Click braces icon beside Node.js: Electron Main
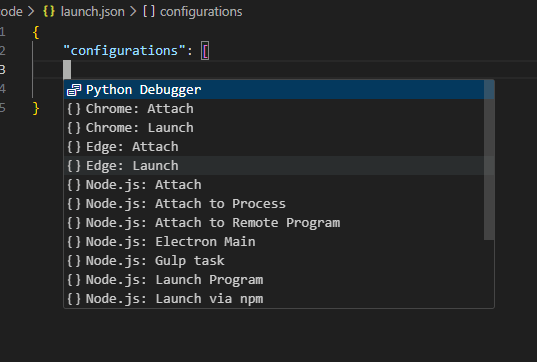Viewport: 537px width, 362px height. coord(74,242)
